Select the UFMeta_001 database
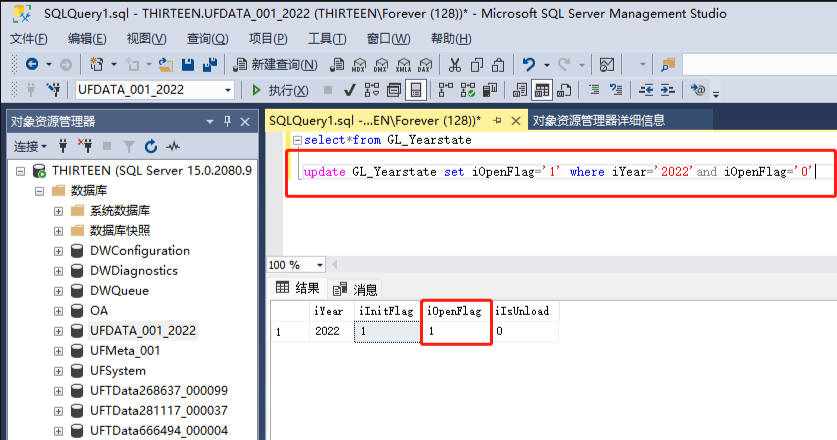Image resolution: width=837 pixels, height=440 pixels. [125, 351]
